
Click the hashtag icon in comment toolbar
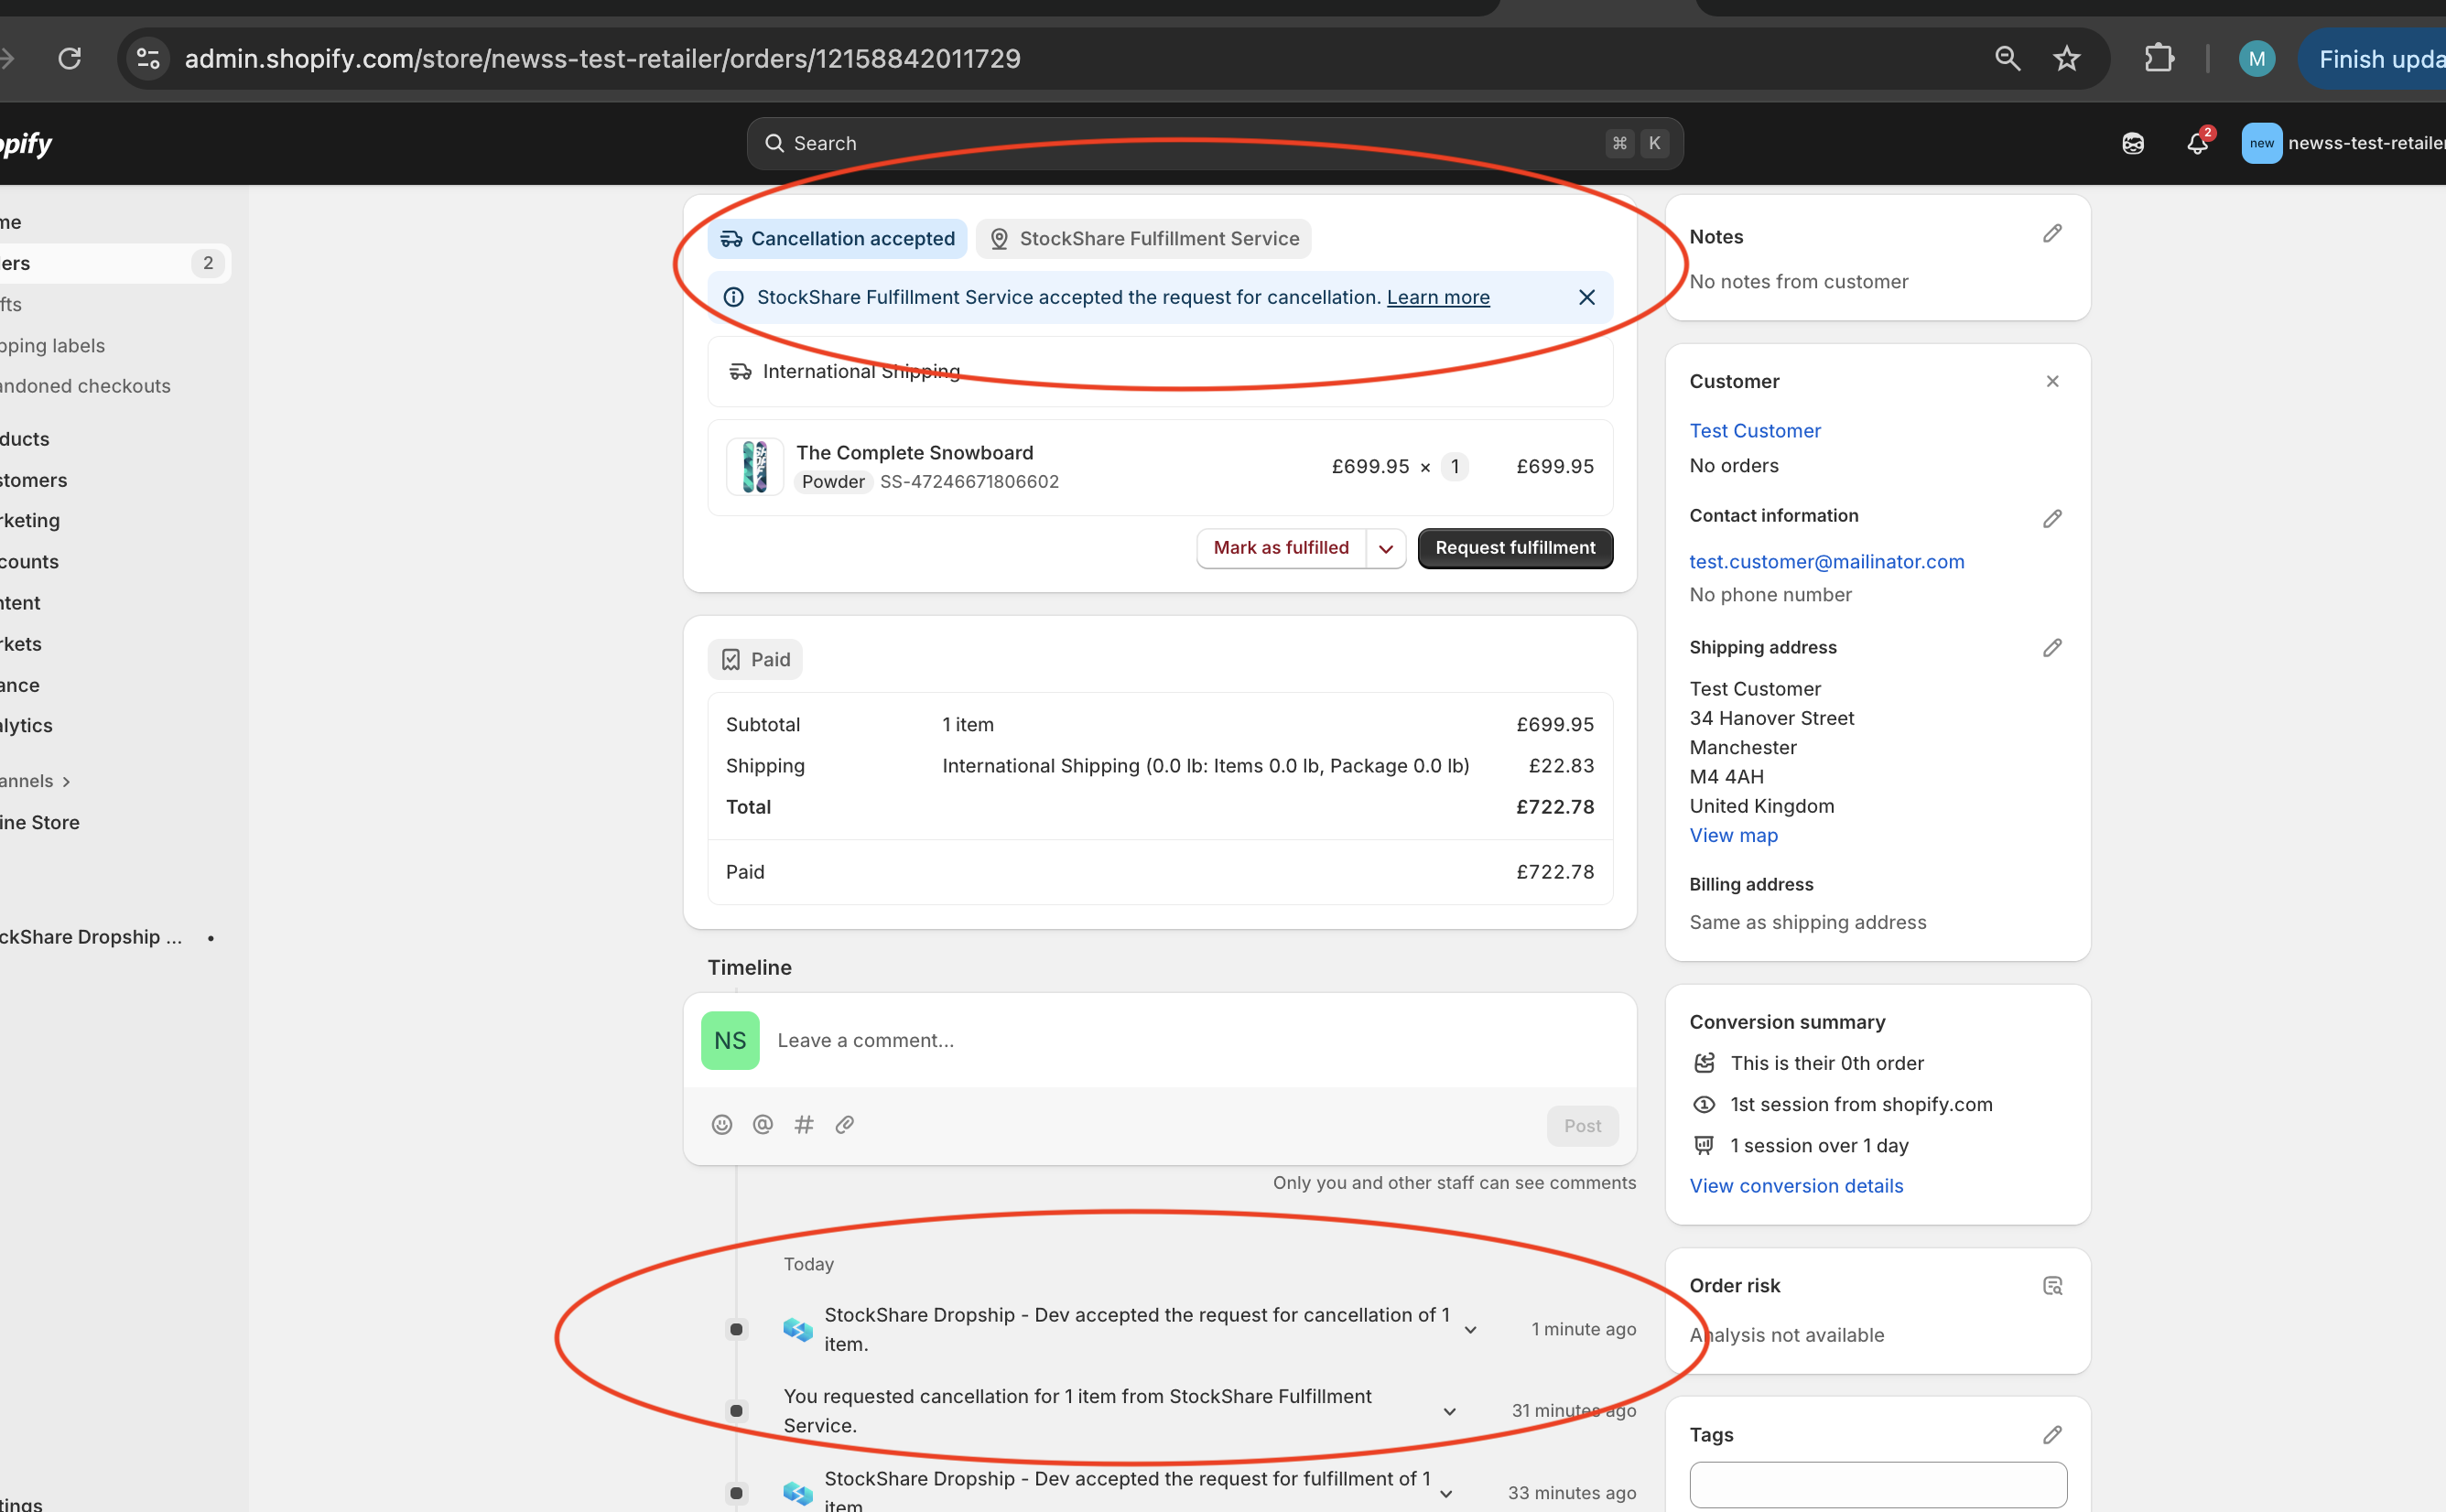click(x=804, y=1125)
